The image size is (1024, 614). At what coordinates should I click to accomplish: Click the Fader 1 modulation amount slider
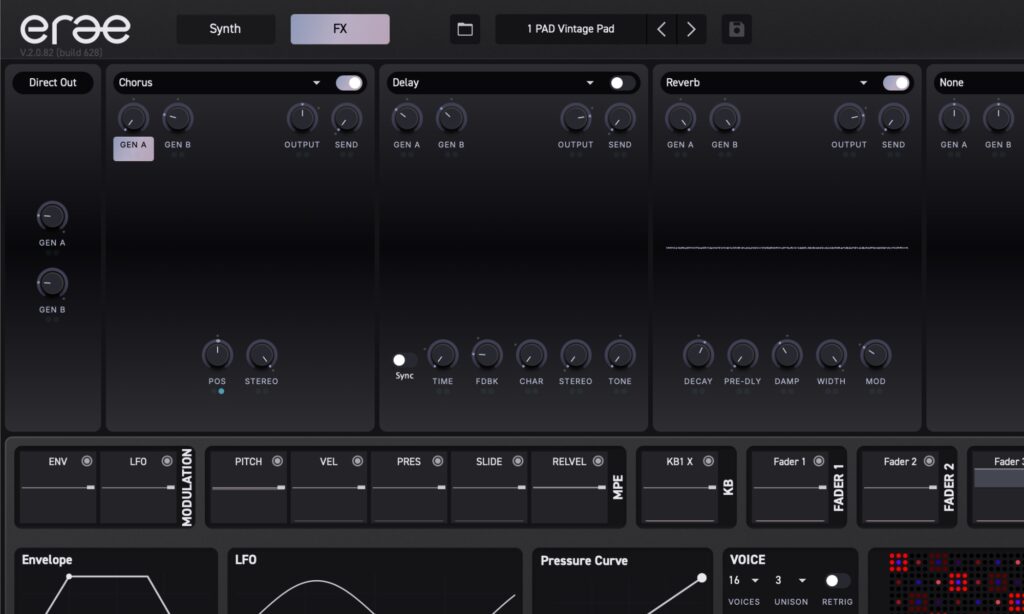coord(790,487)
